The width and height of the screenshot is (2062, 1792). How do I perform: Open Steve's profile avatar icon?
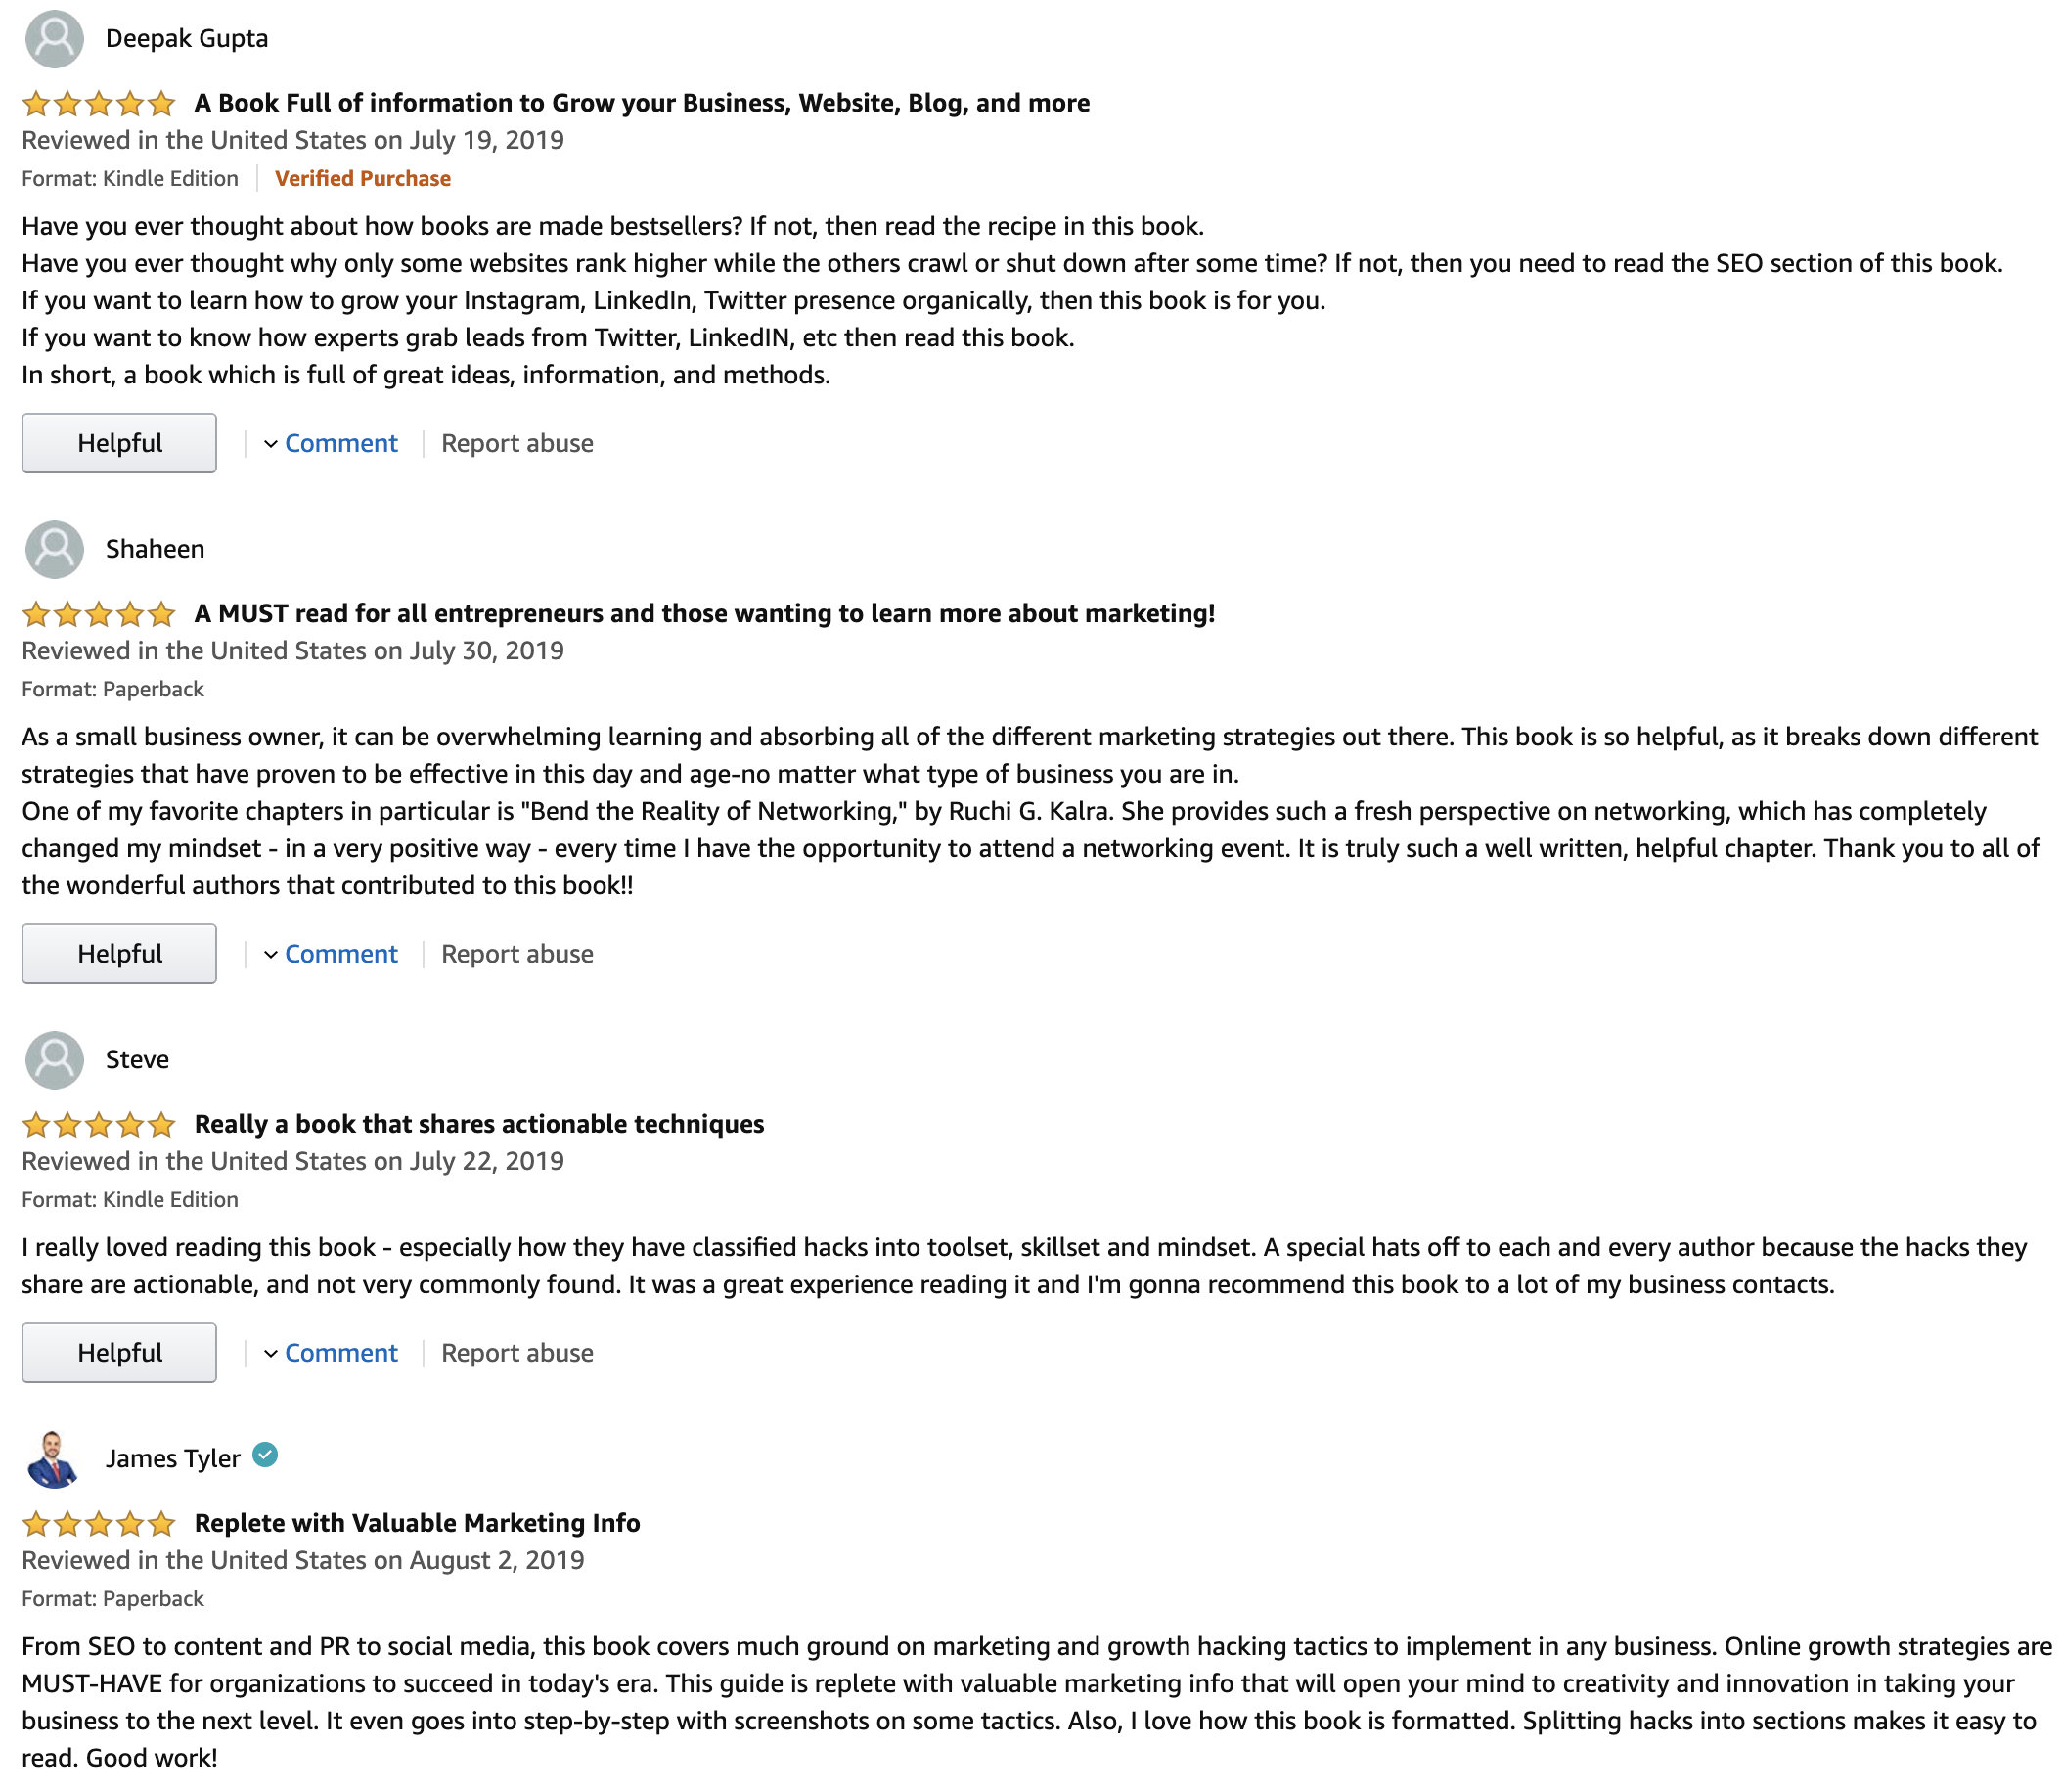pyautogui.click(x=54, y=1059)
